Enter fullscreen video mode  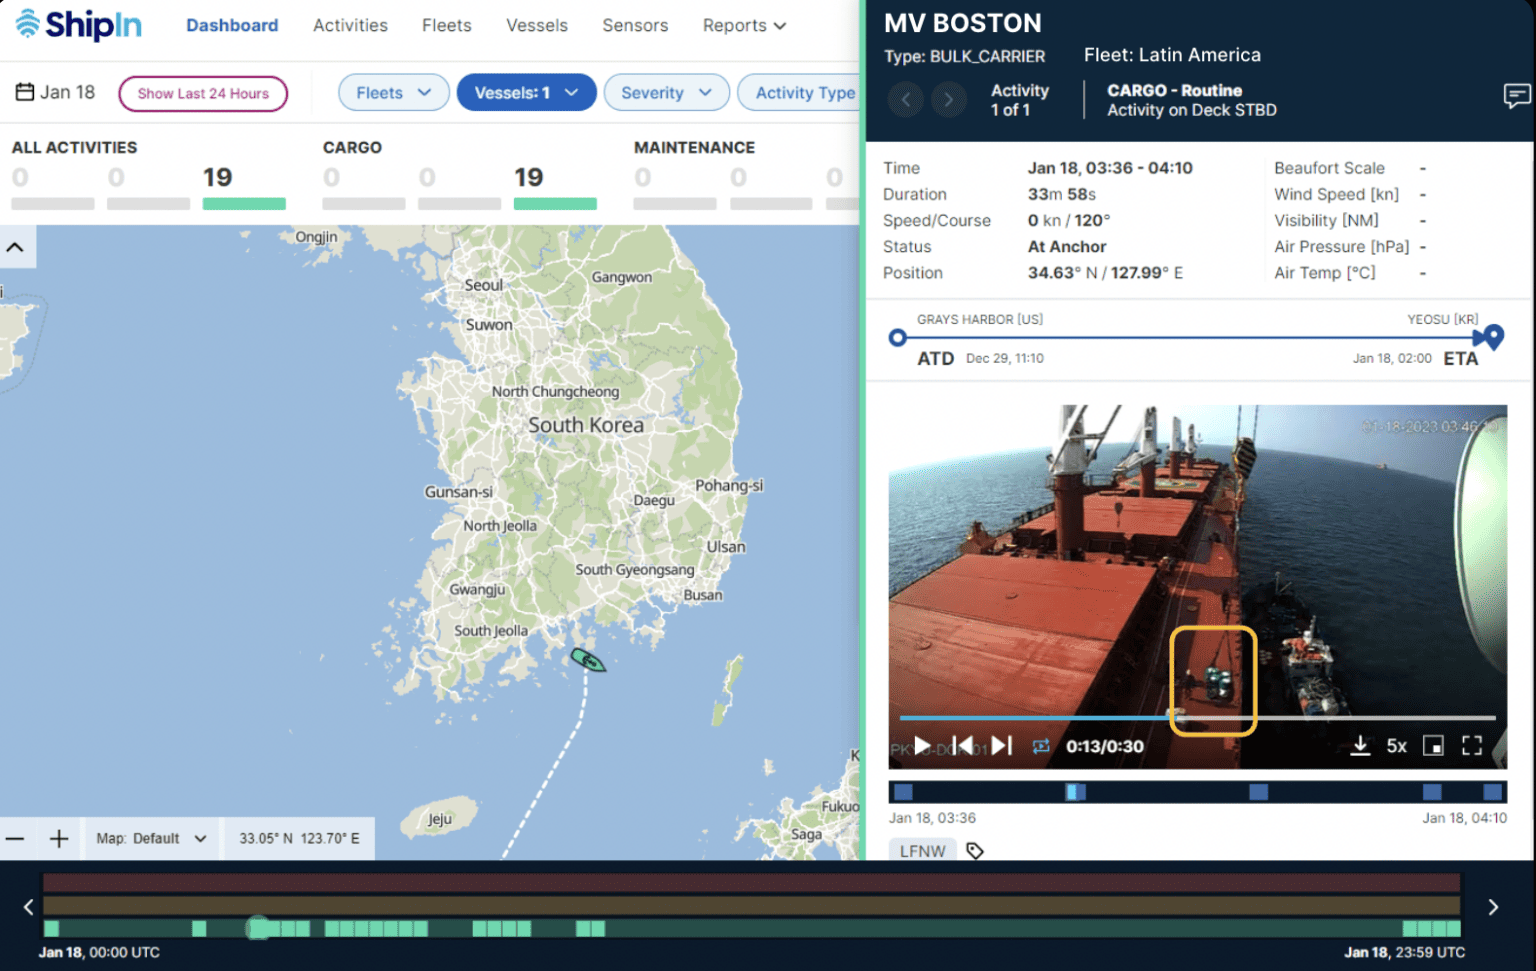coord(1471,745)
